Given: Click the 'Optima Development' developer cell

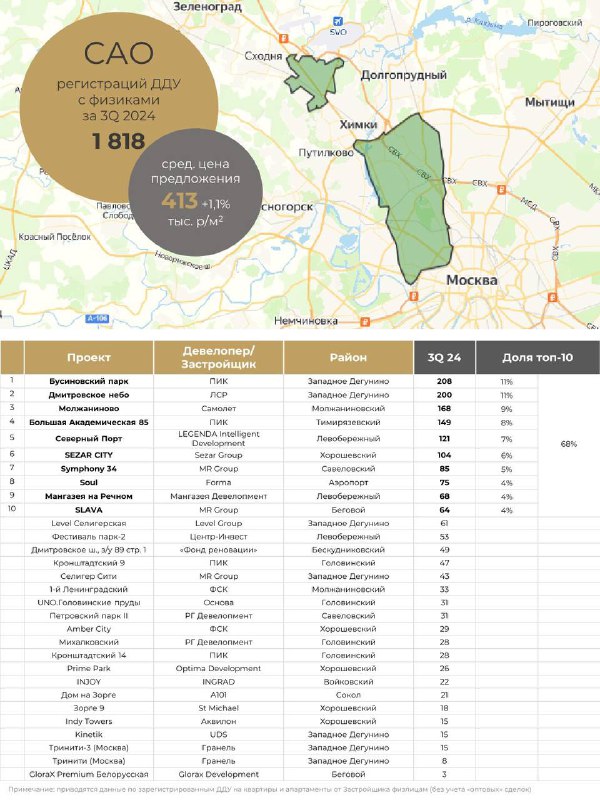Looking at the screenshot, I should (x=218, y=668).
